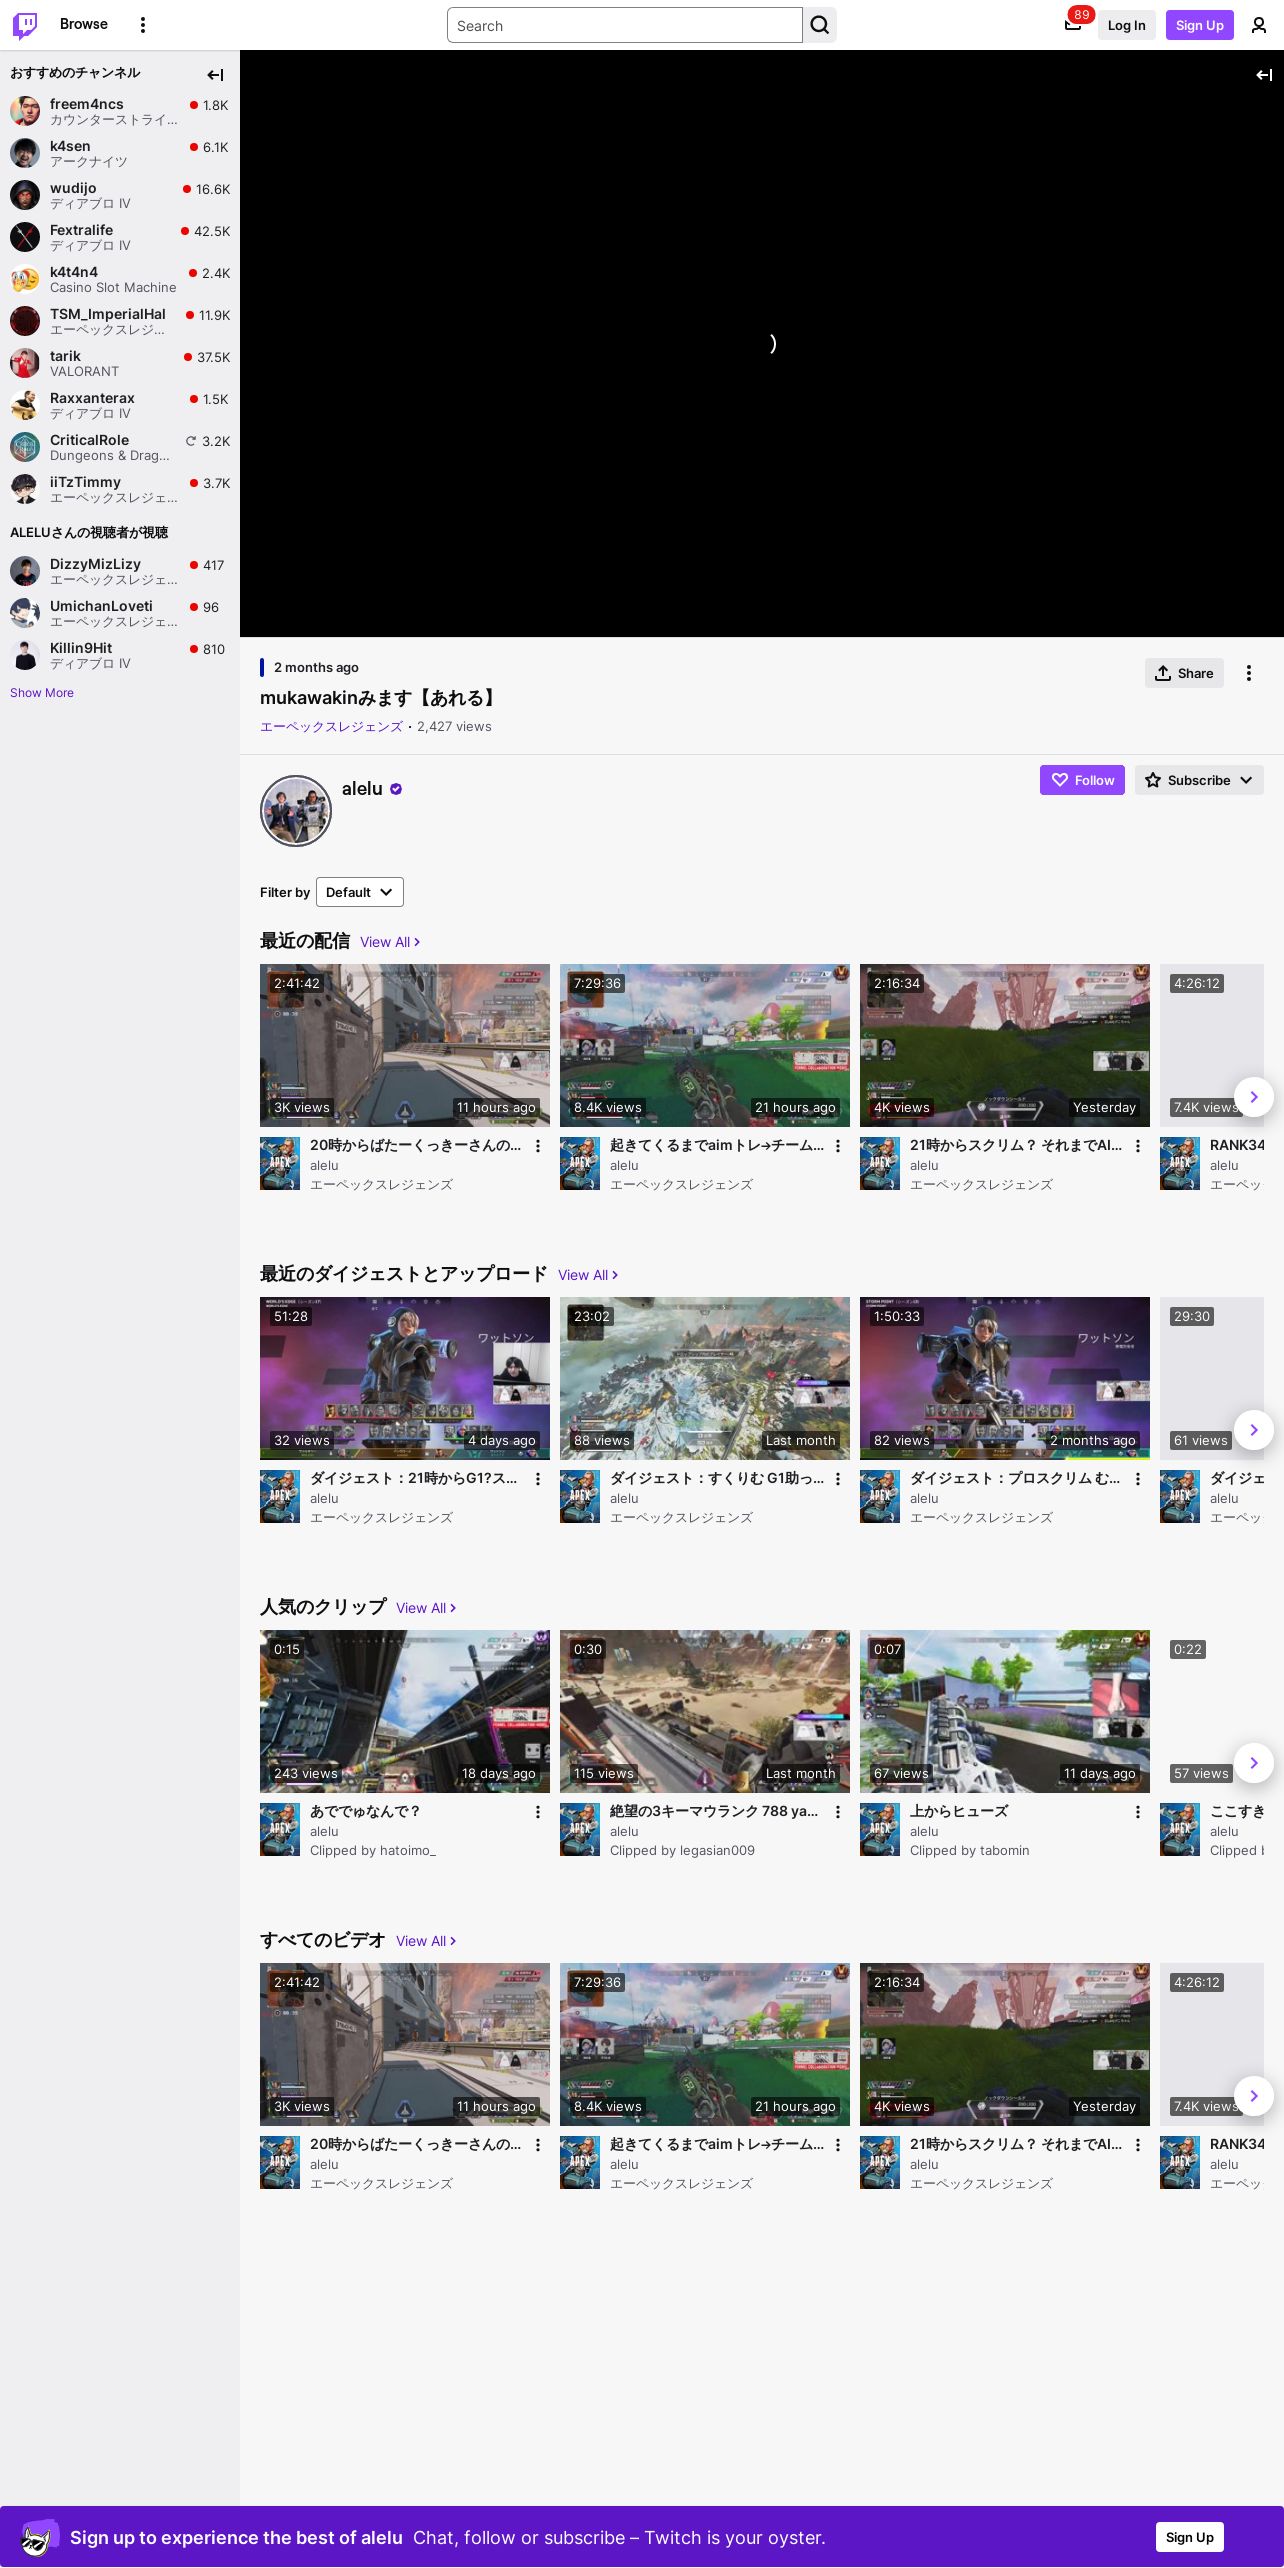1284x2568 pixels.
Task: Open options for ダイジェスト：すくりむ highlight
Action: click(838, 1479)
